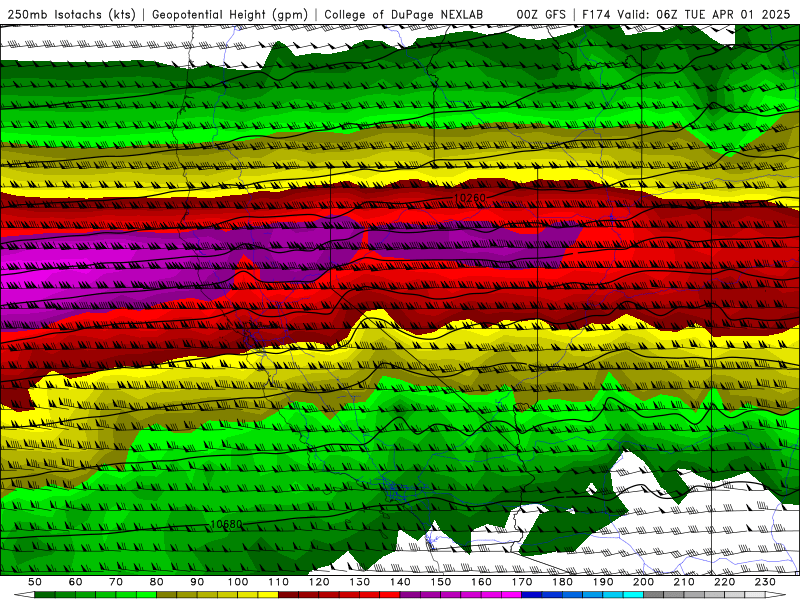Click the 110 knot color bar label
Viewport: 800px width, 600px height.
[279, 582]
